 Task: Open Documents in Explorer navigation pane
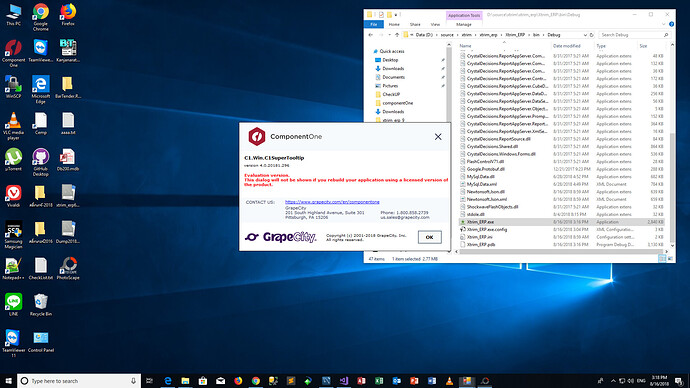[x=393, y=77]
